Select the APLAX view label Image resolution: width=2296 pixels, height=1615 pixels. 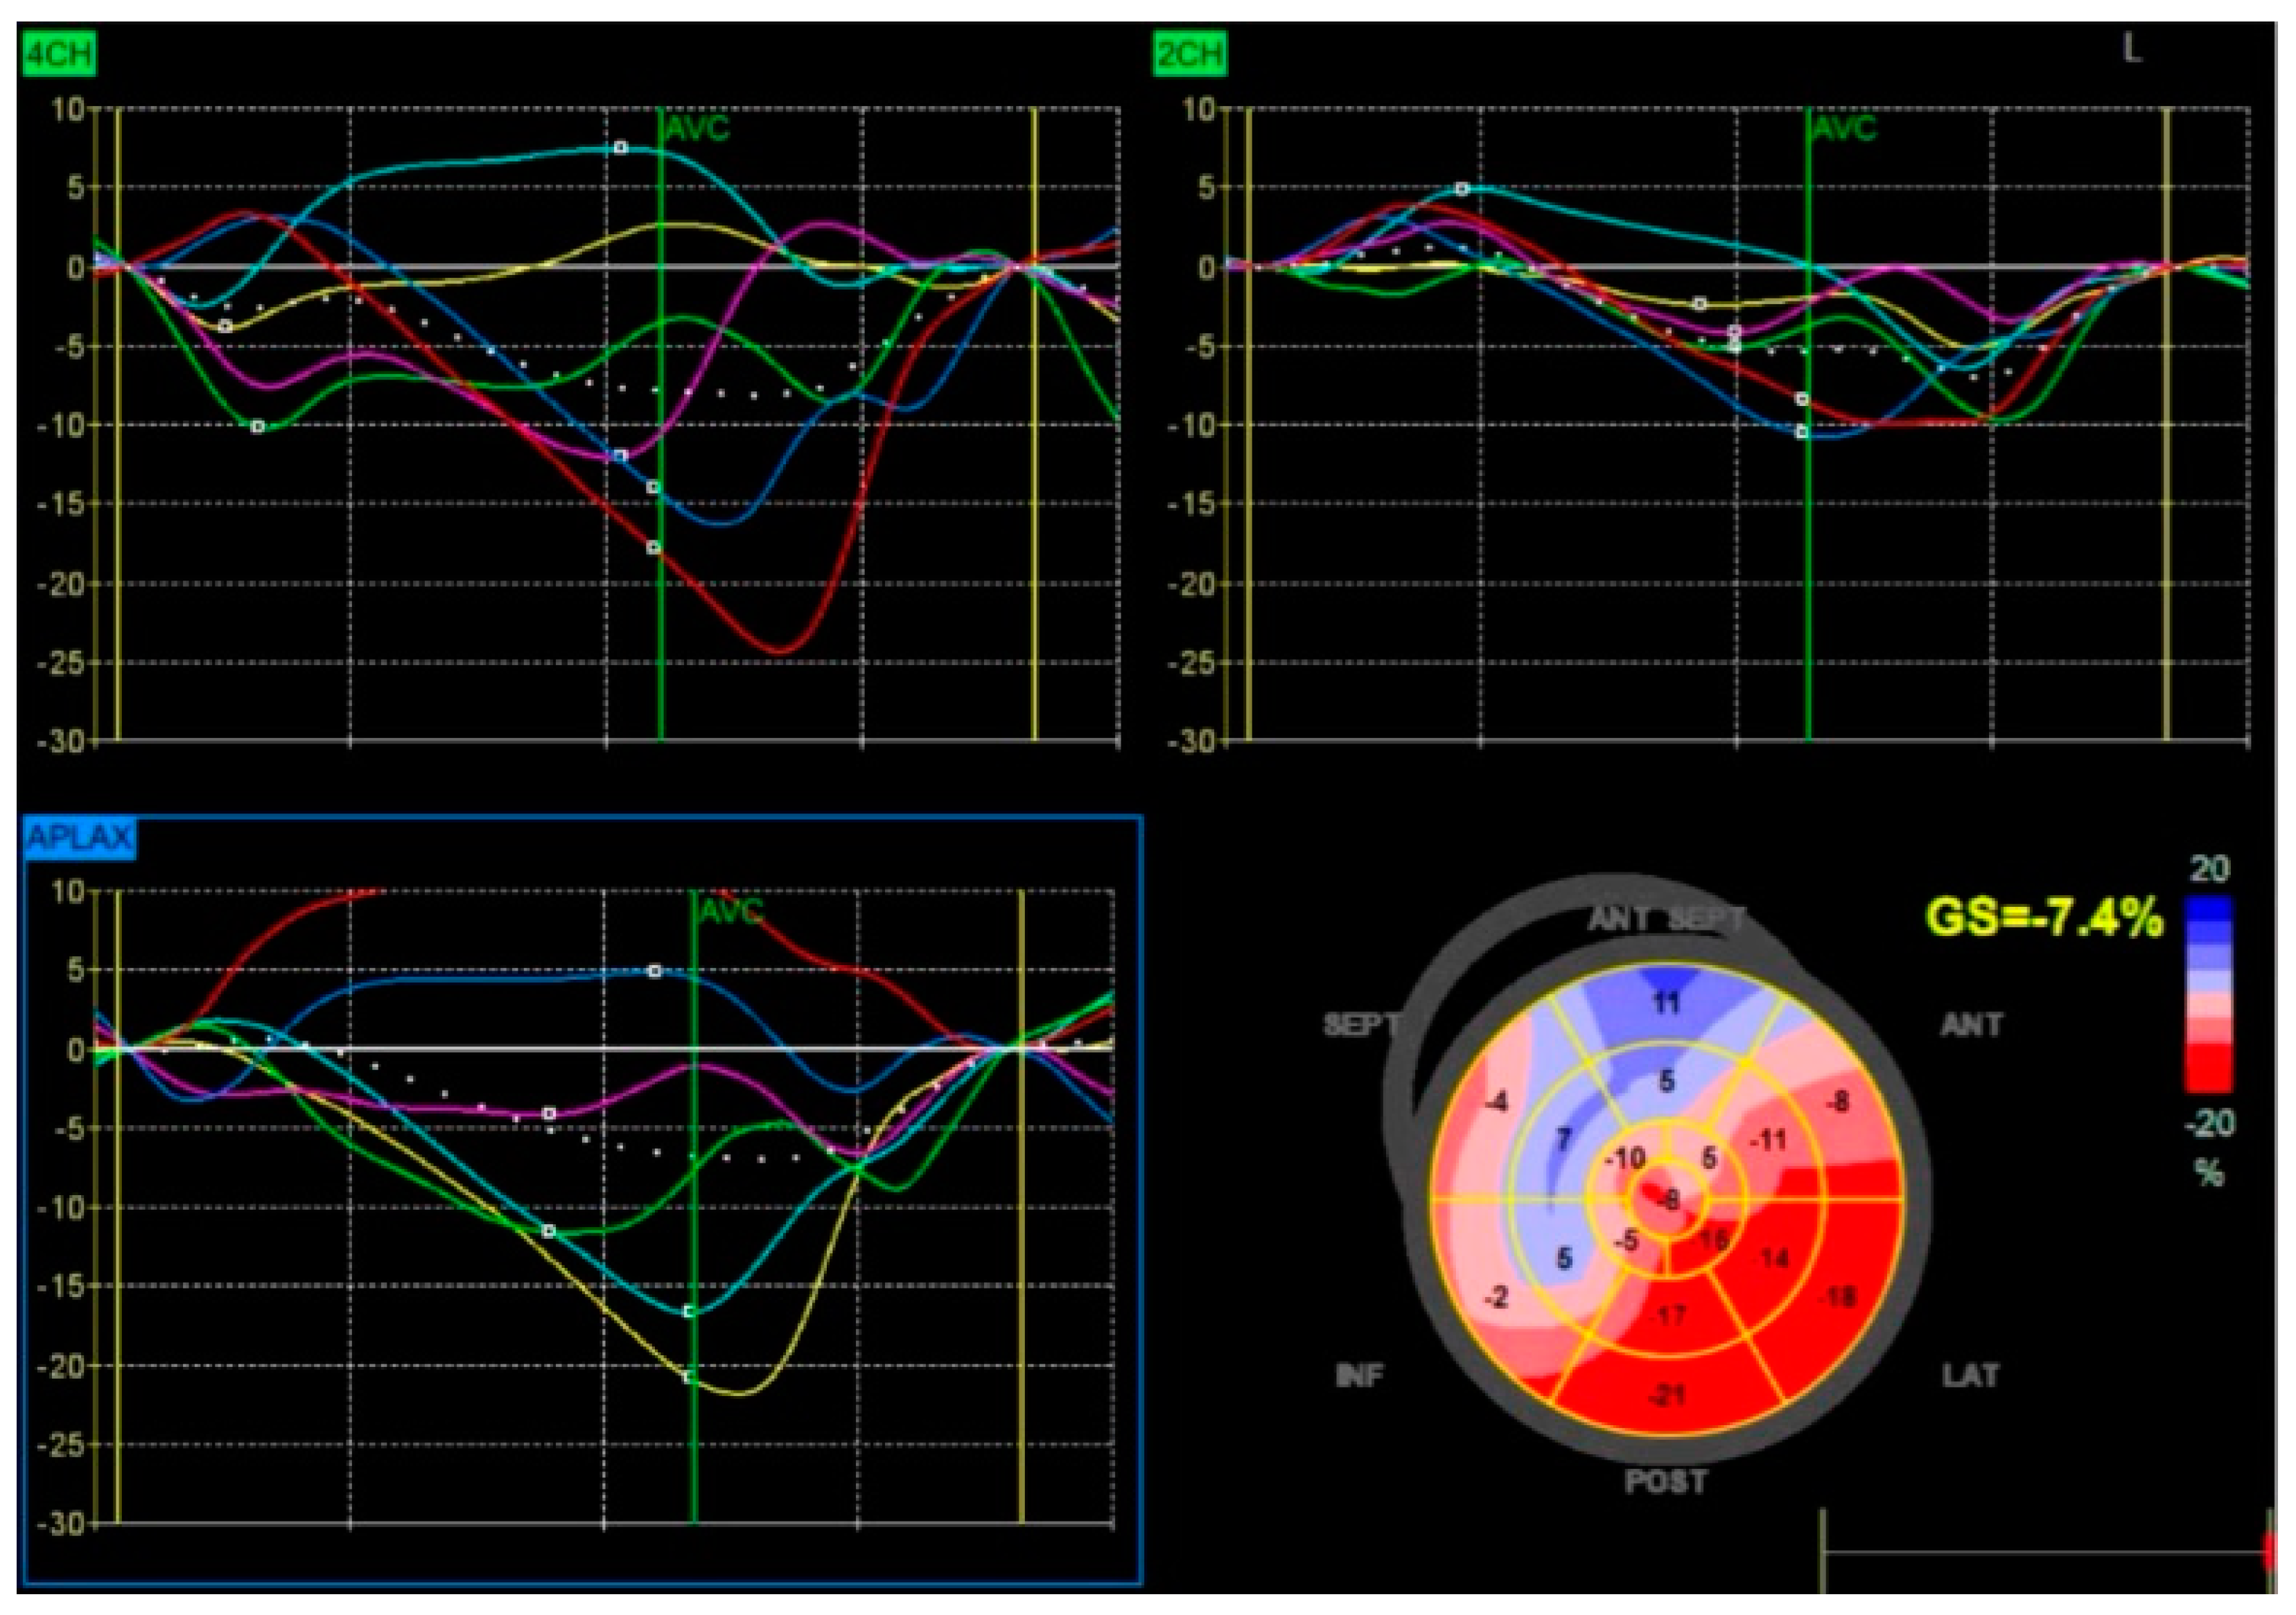pos(79,837)
